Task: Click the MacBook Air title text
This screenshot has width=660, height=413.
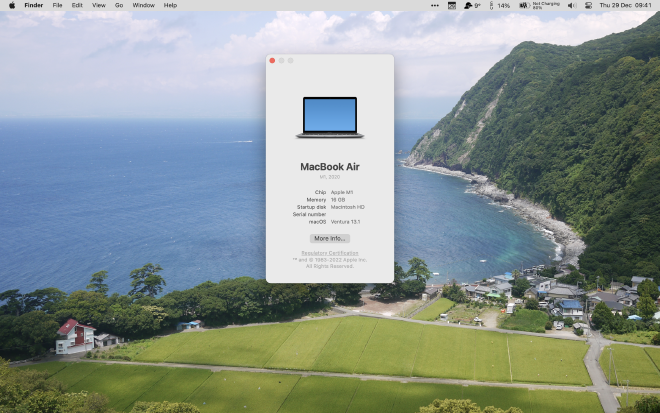Action: (330, 167)
